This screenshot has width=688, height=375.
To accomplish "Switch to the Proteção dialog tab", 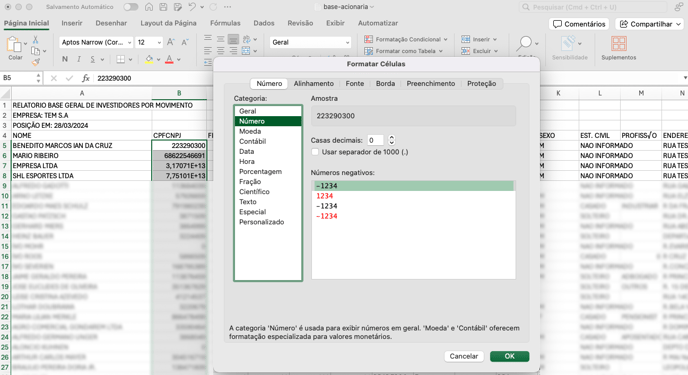I will point(481,83).
